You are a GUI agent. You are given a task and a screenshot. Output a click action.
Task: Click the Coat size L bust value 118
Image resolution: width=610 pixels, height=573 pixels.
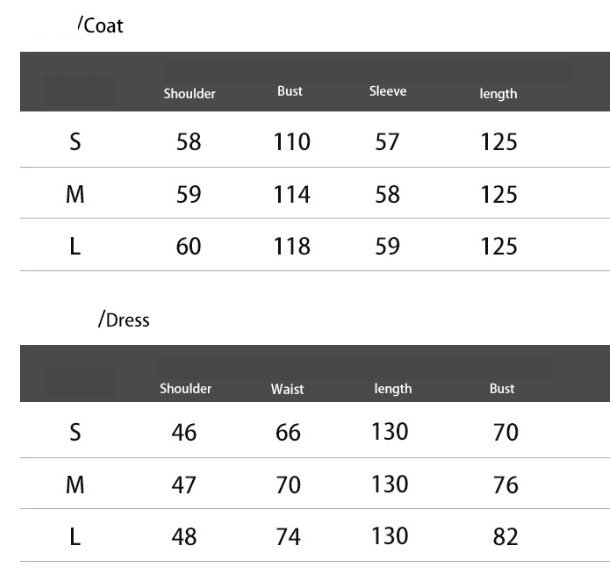292,248
